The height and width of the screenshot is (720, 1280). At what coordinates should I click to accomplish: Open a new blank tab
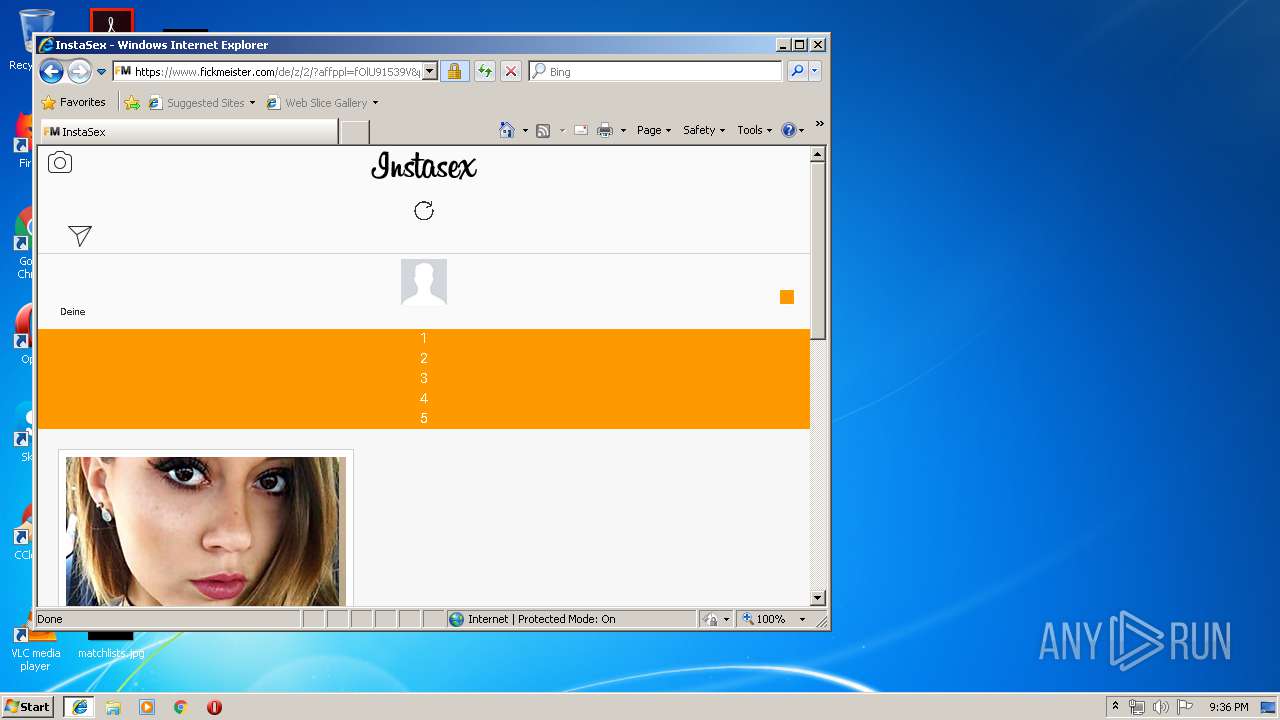pyautogui.click(x=355, y=132)
